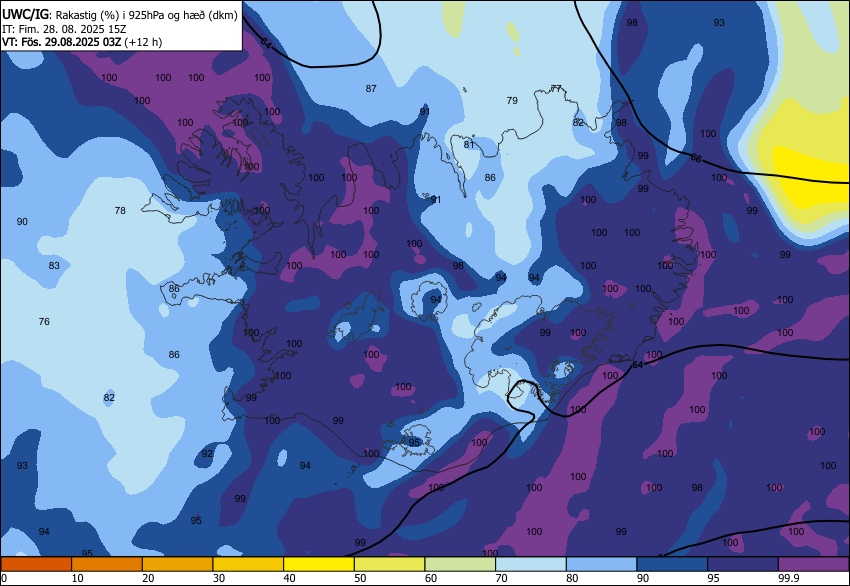Pick the 80–90 light blue legend swatch
850x586 pixels.
[x=602, y=564]
